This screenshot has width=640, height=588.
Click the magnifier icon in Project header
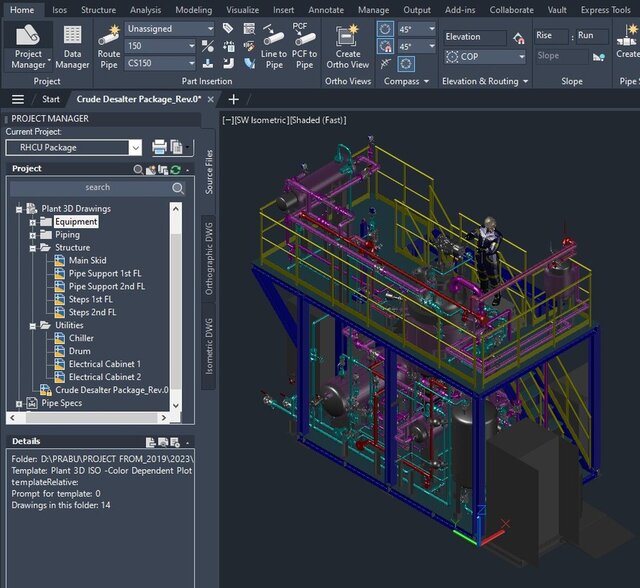pyautogui.click(x=138, y=169)
